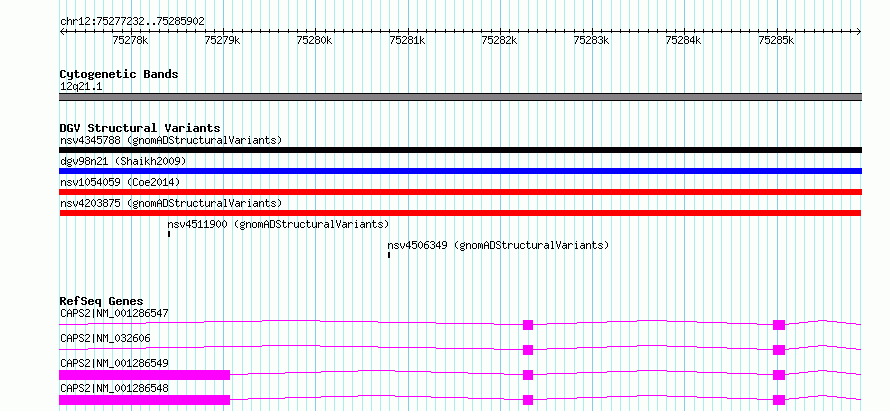Viewport: 890px width, 411px height.
Task: Click the CAPS2|NM_001286548 transcript label
Action: coord(114,388)
